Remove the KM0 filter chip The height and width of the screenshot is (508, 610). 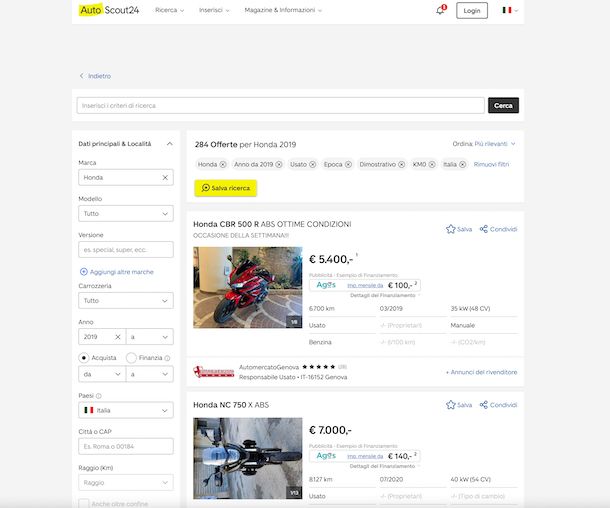point(432,165)
